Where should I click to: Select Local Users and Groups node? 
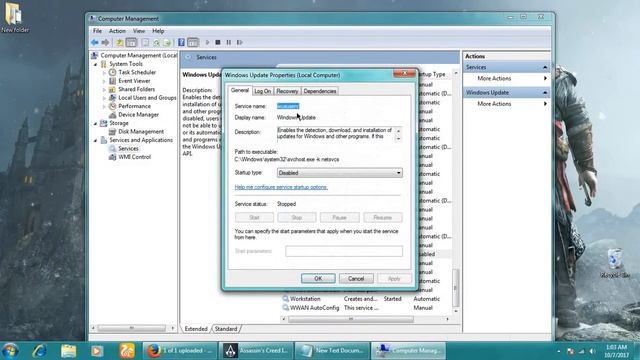(x=147, y=98)
